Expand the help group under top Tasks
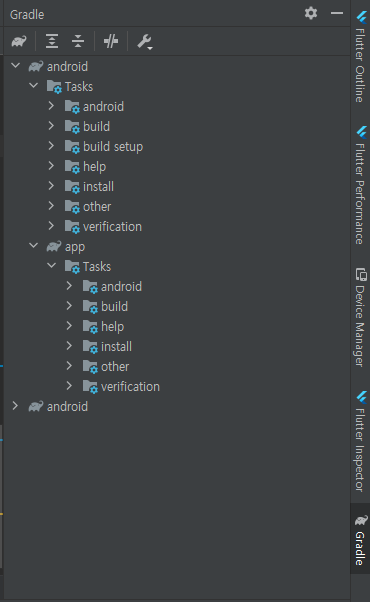Viewport: 370px width, 602px height. pyautogui.click(x=51, y=165)
